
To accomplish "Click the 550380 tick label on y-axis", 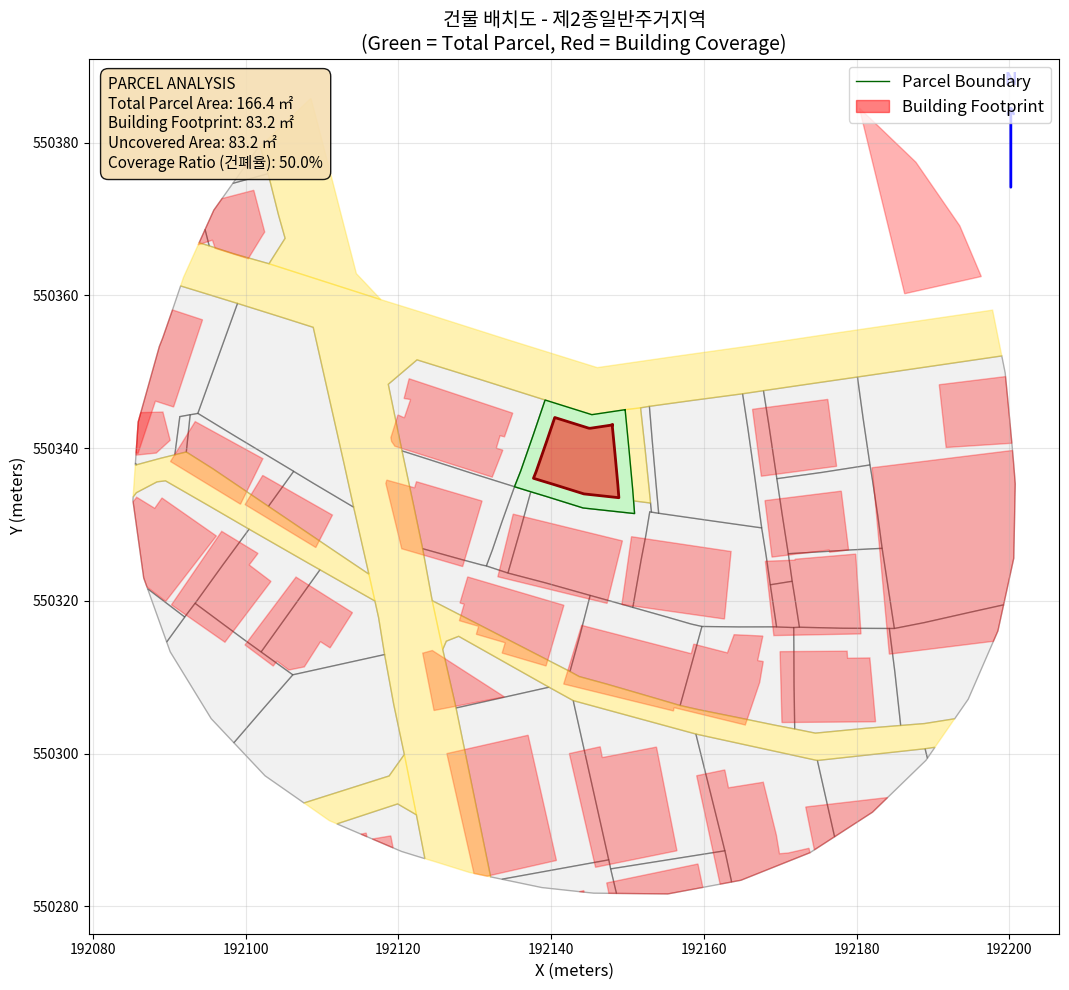I will (56, 143).
